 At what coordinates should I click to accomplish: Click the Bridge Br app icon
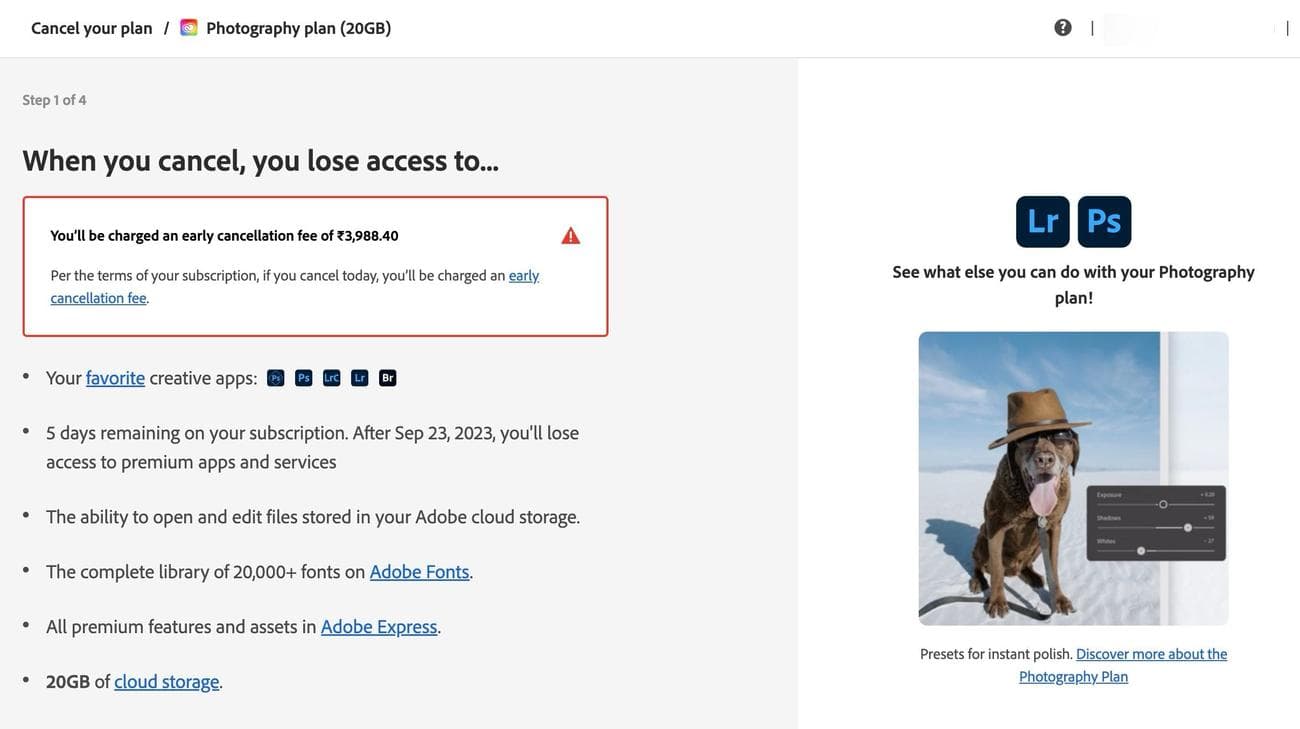pyautogui.click(x=388, y=378)
